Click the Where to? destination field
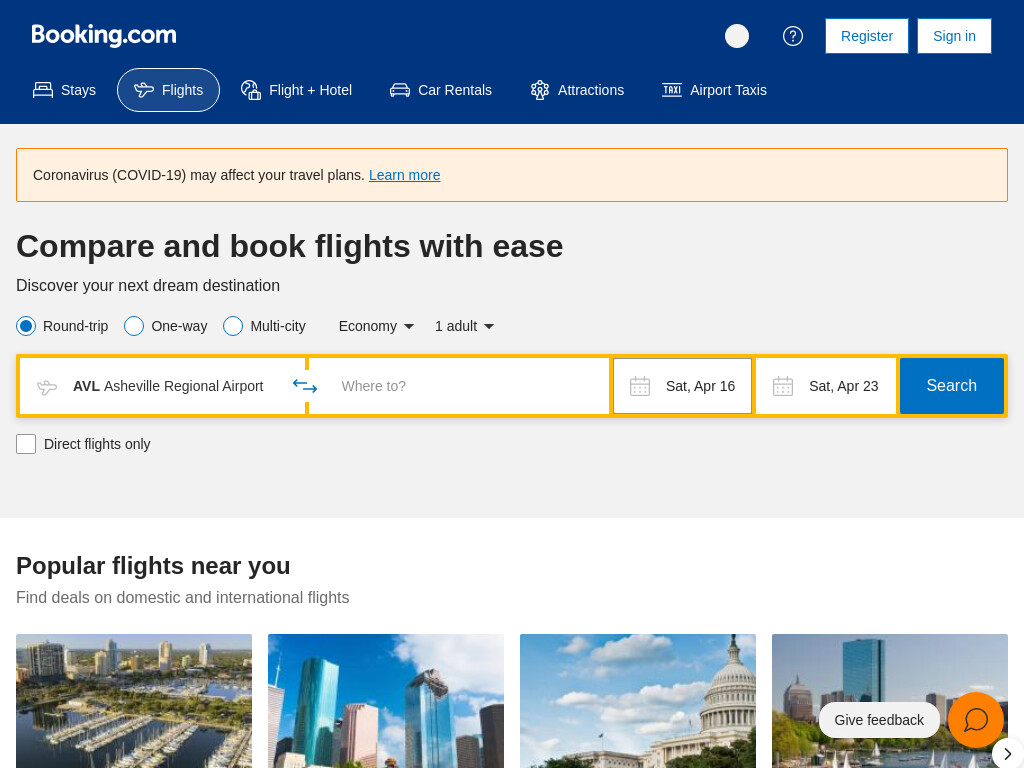The image size is (1024, 768). coord(459,386)
